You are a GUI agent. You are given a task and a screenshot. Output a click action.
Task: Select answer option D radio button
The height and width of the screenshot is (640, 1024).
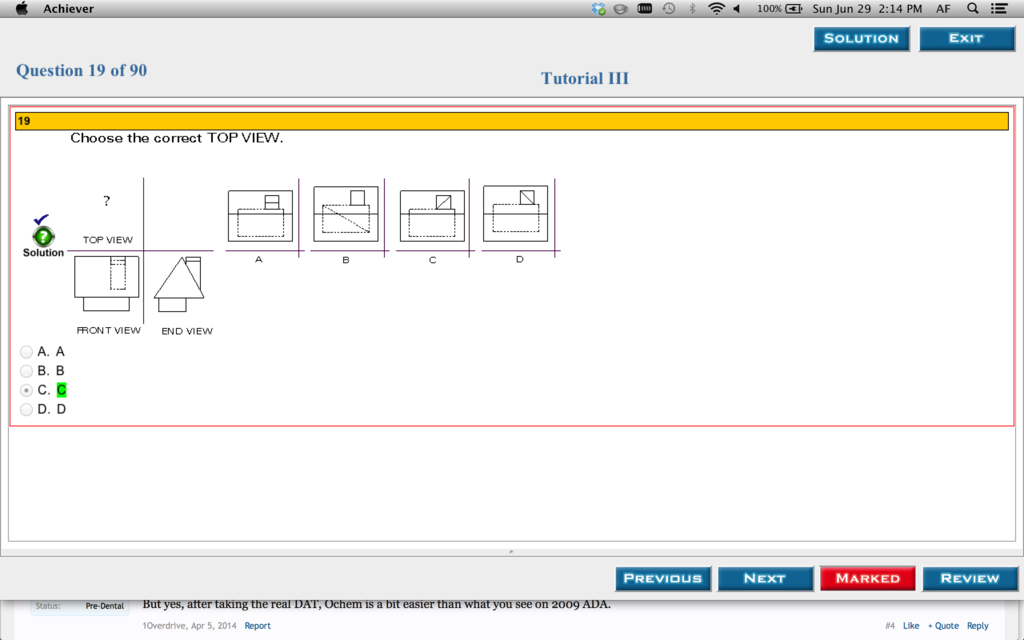[26, 409]
